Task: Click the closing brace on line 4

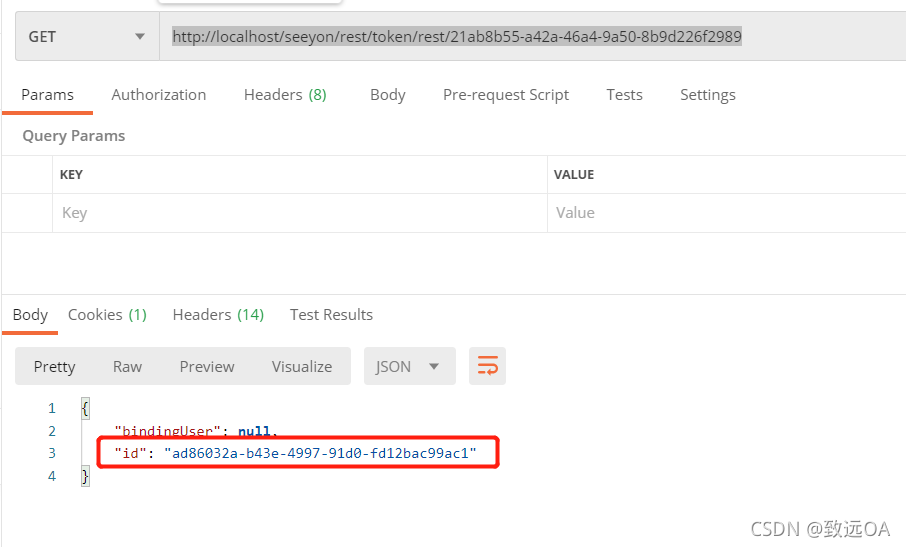Action: tap(86, 477)
